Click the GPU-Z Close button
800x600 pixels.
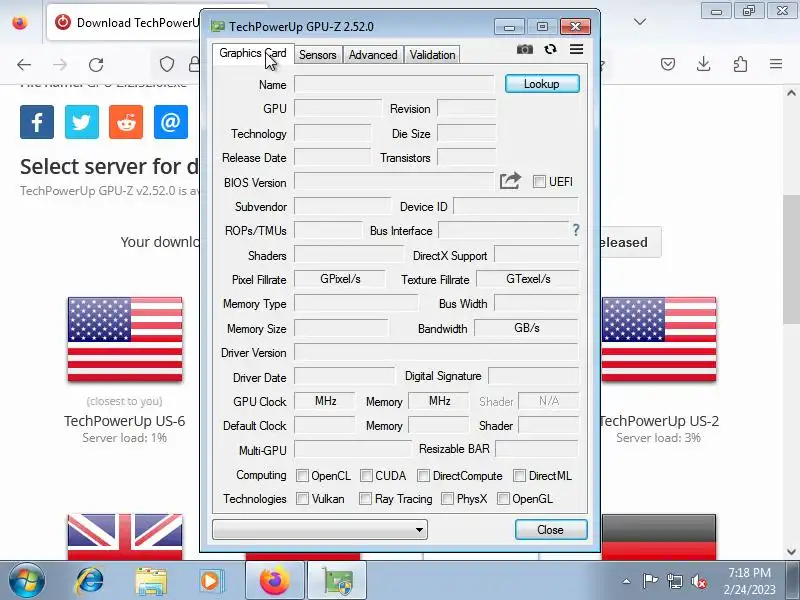coord(551,530)
